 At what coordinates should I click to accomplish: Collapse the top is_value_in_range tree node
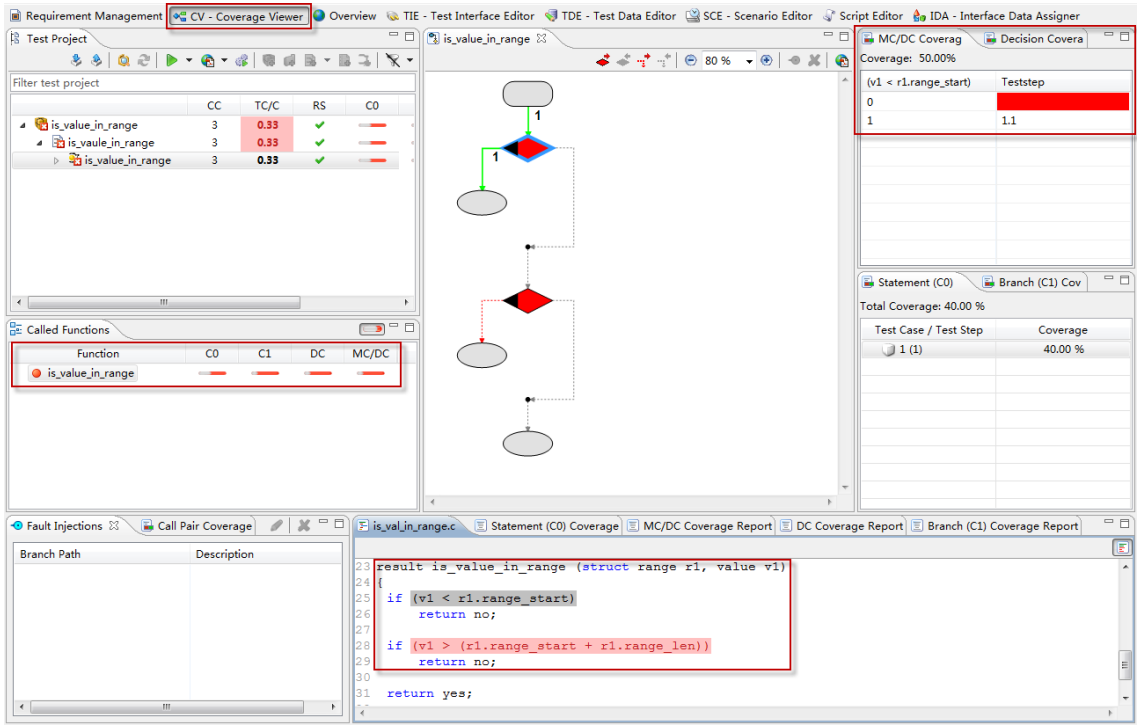[x=23, y=126]
